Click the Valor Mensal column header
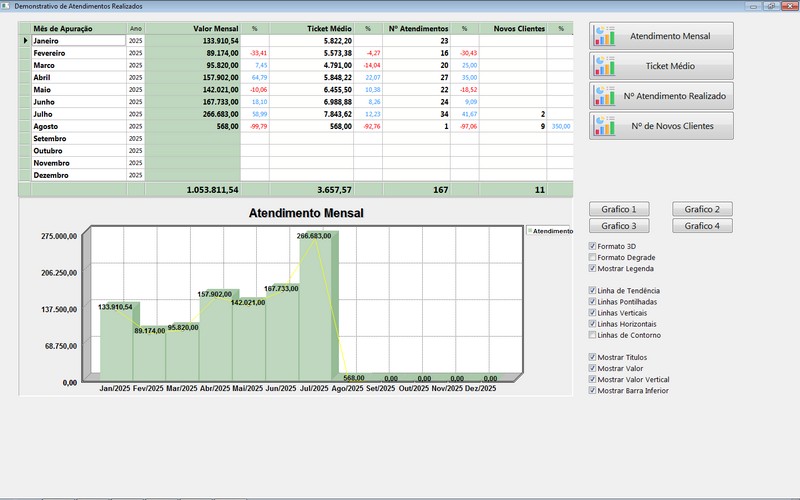 click(x=193, y=29)
